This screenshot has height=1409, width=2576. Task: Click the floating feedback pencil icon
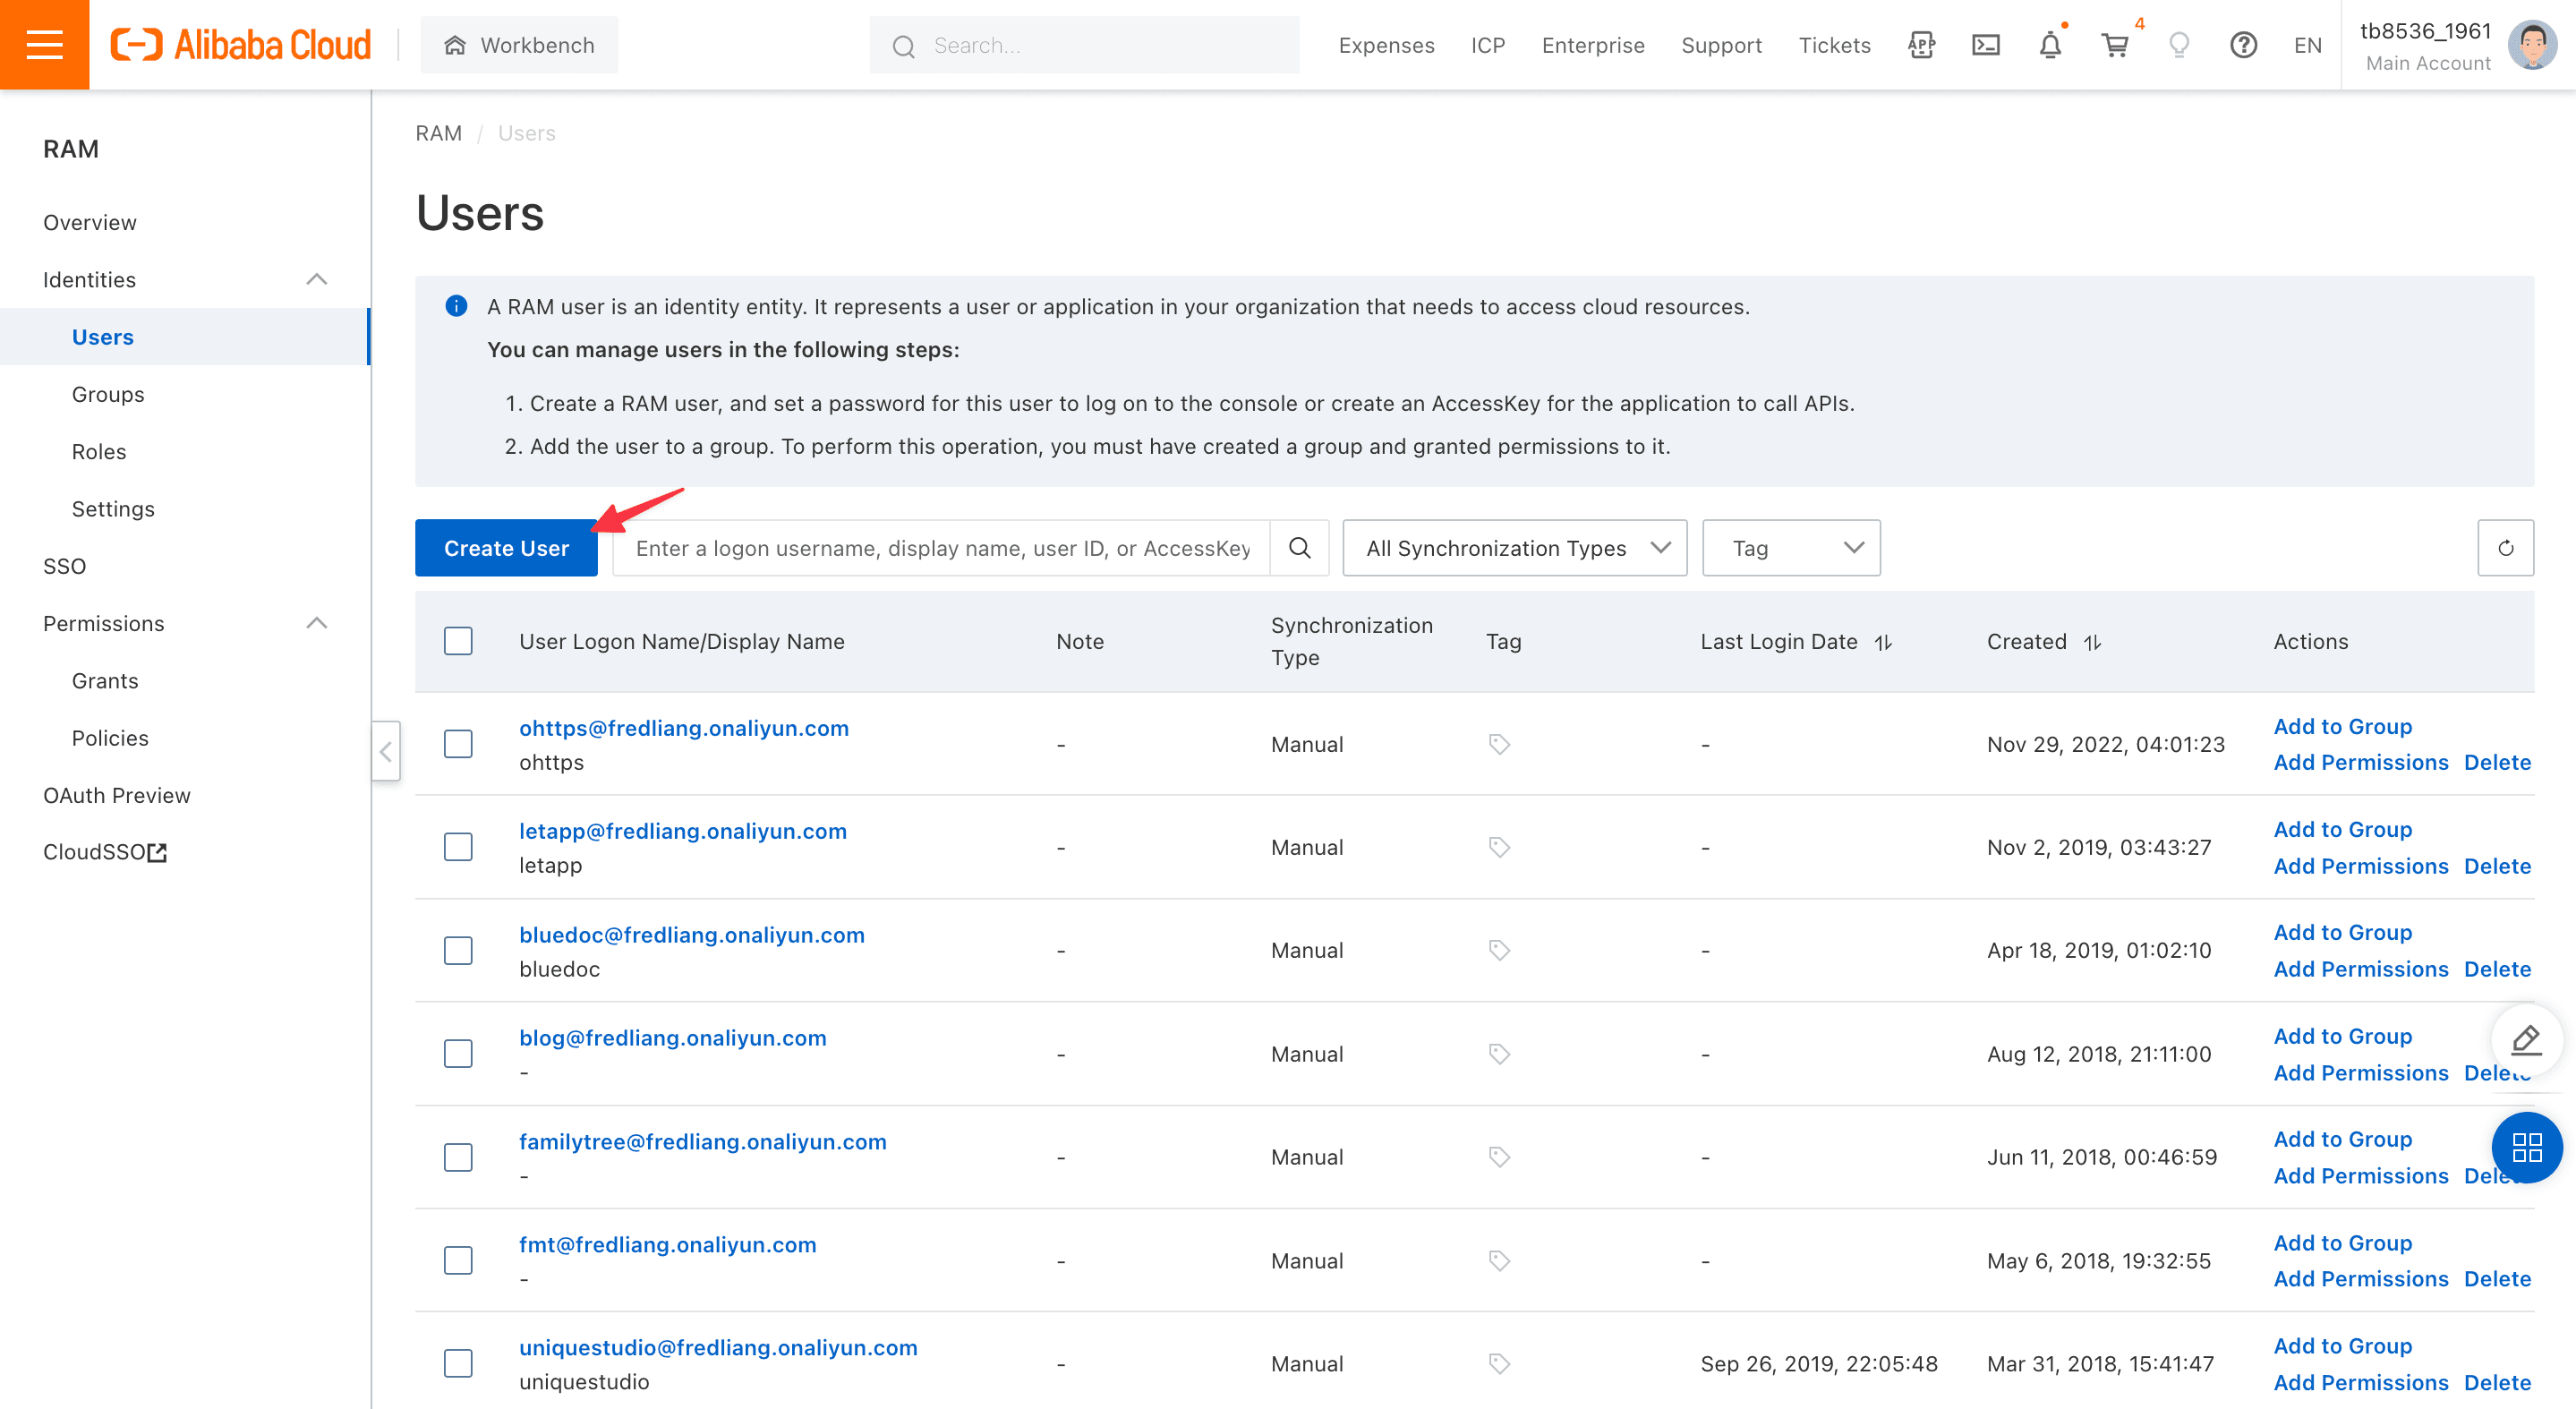2526,1040
